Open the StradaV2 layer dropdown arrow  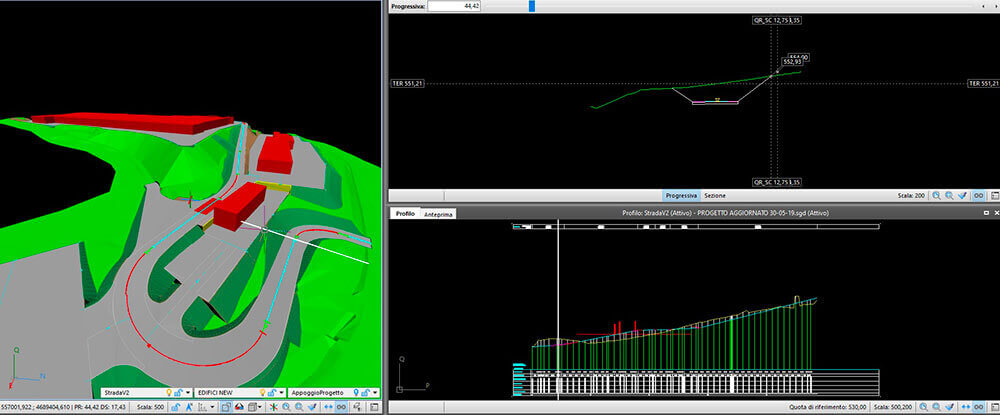tap(188, 393)
